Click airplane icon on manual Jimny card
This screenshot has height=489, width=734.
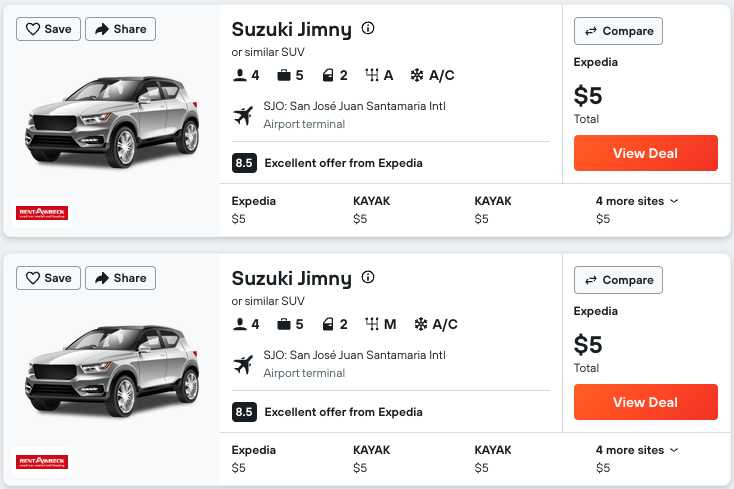pyautogui.click(x=243, y=365)
